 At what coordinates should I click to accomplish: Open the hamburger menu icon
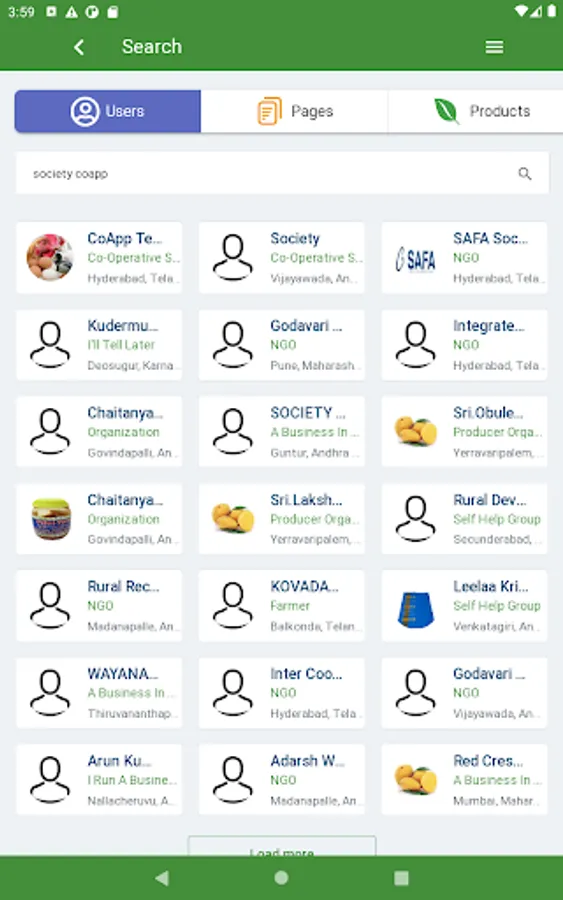coord(494,47)
